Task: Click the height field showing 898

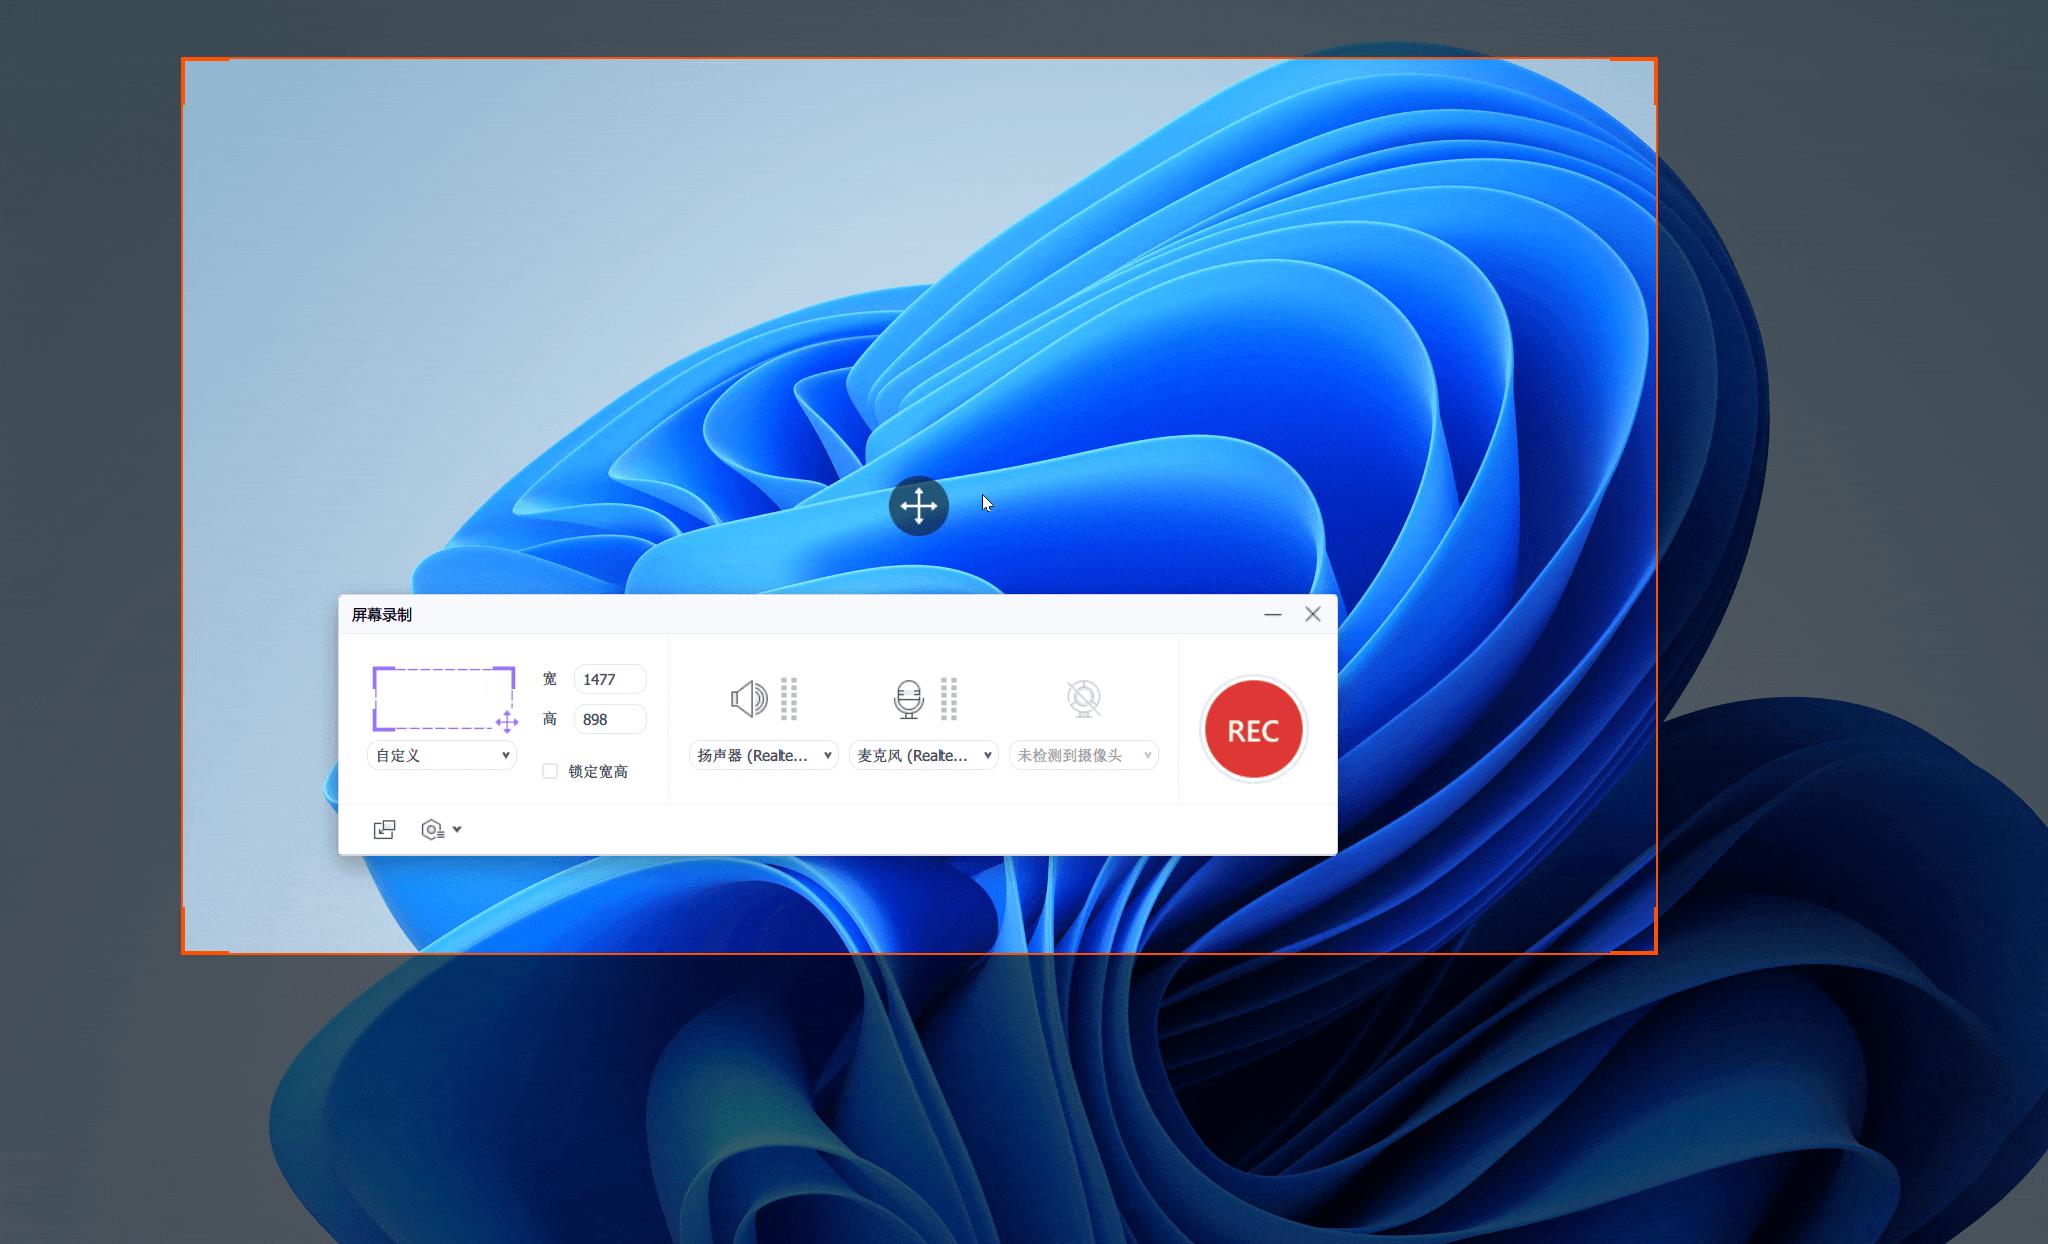Action: pos(609,719)
